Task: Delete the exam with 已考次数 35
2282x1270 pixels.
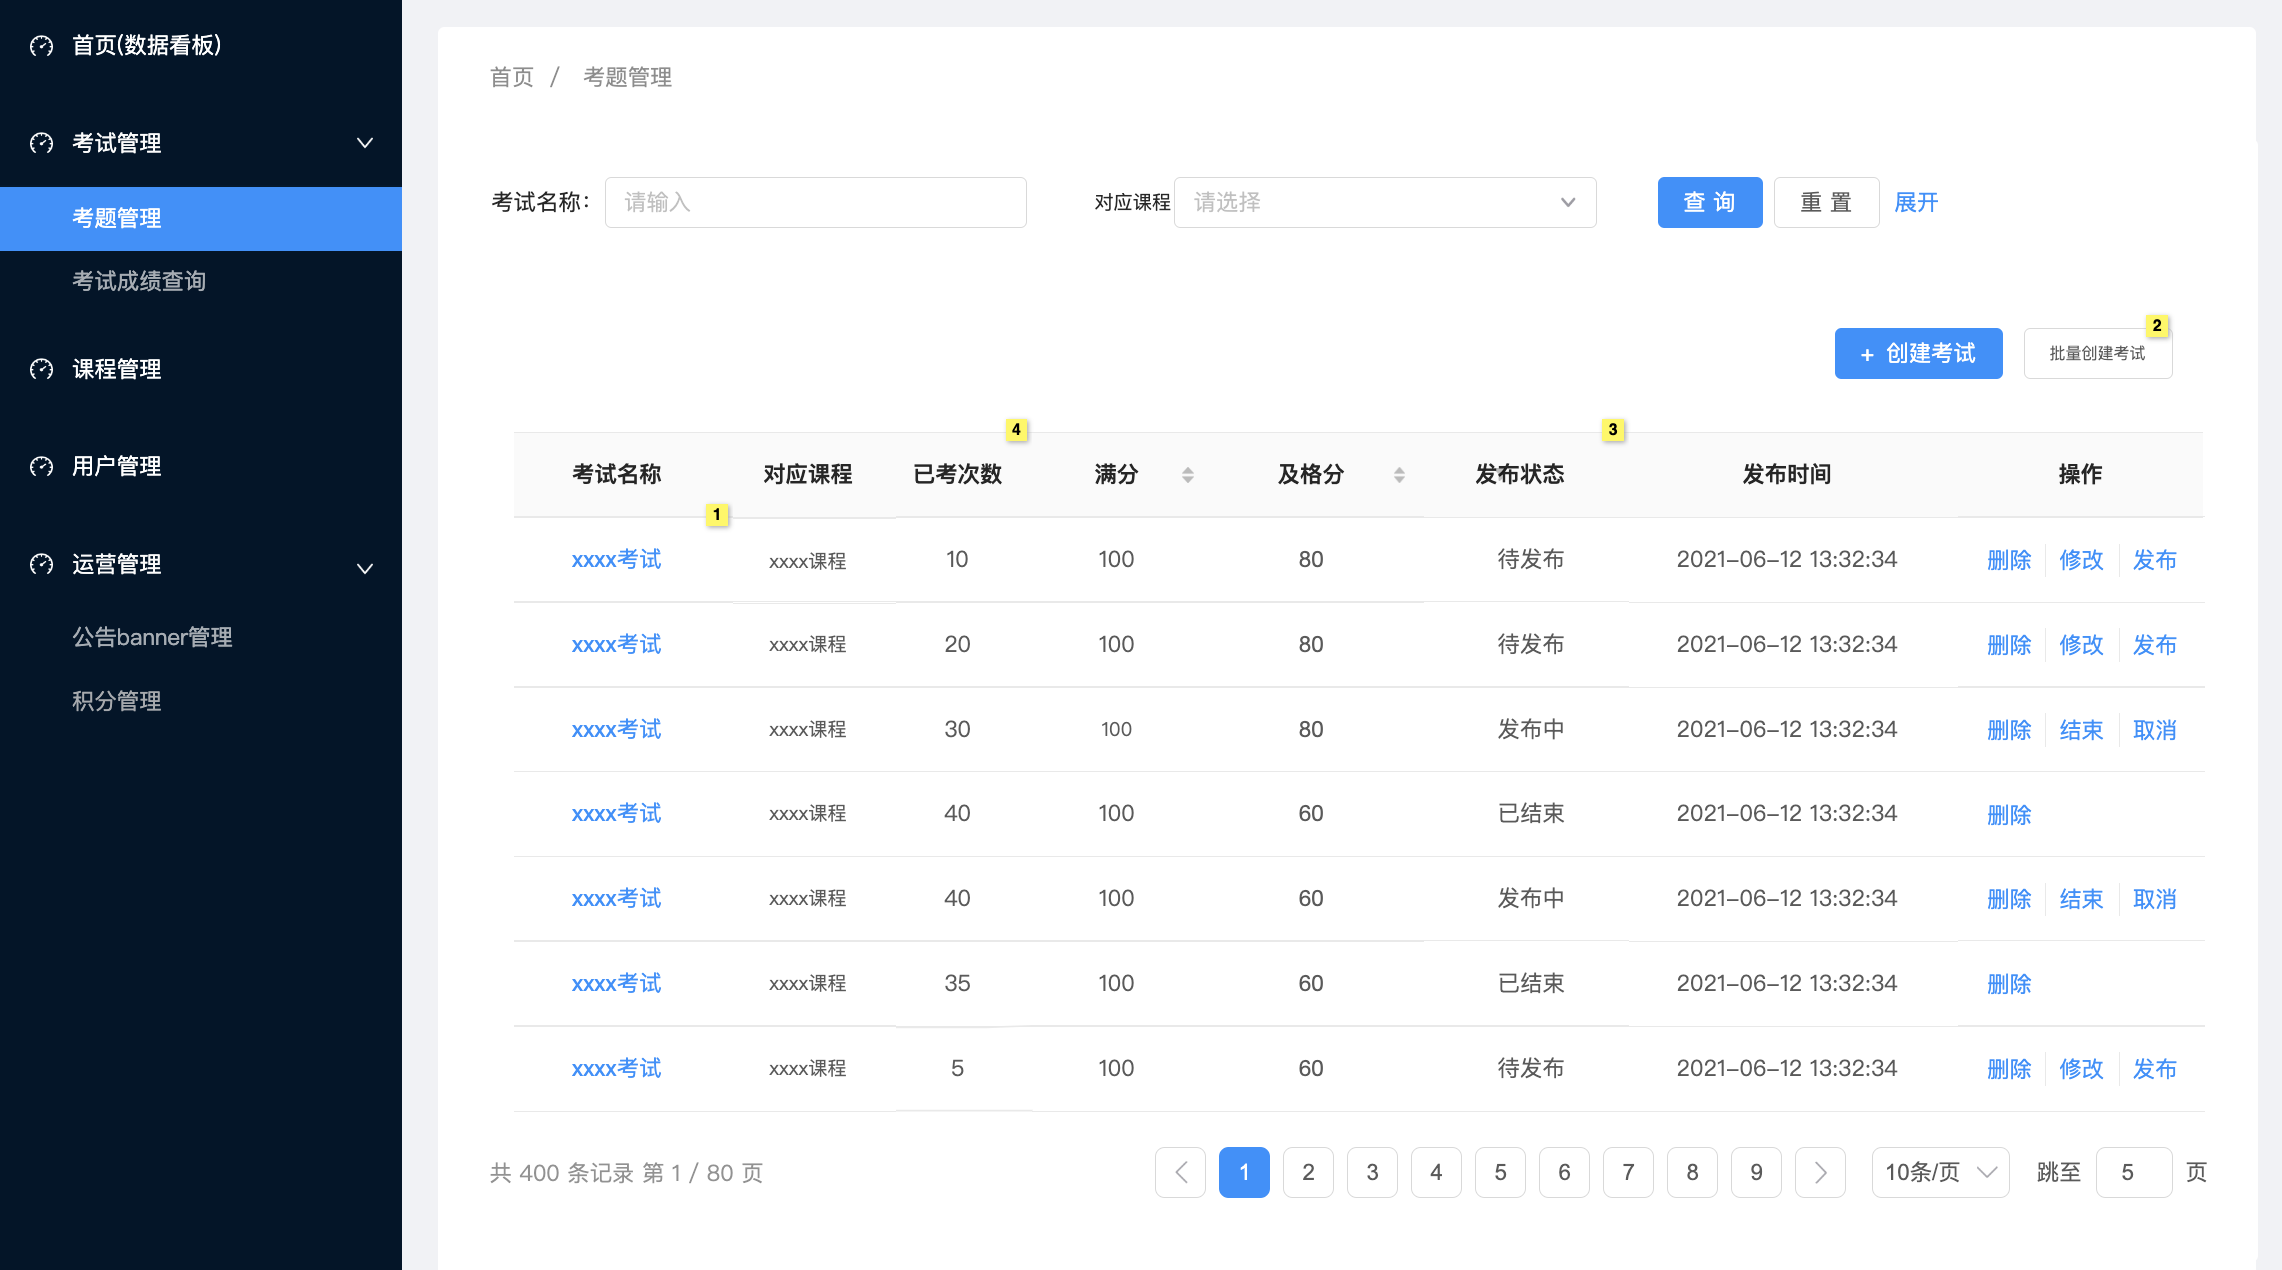Action: pyautogui.click(x=2009, y=984)
